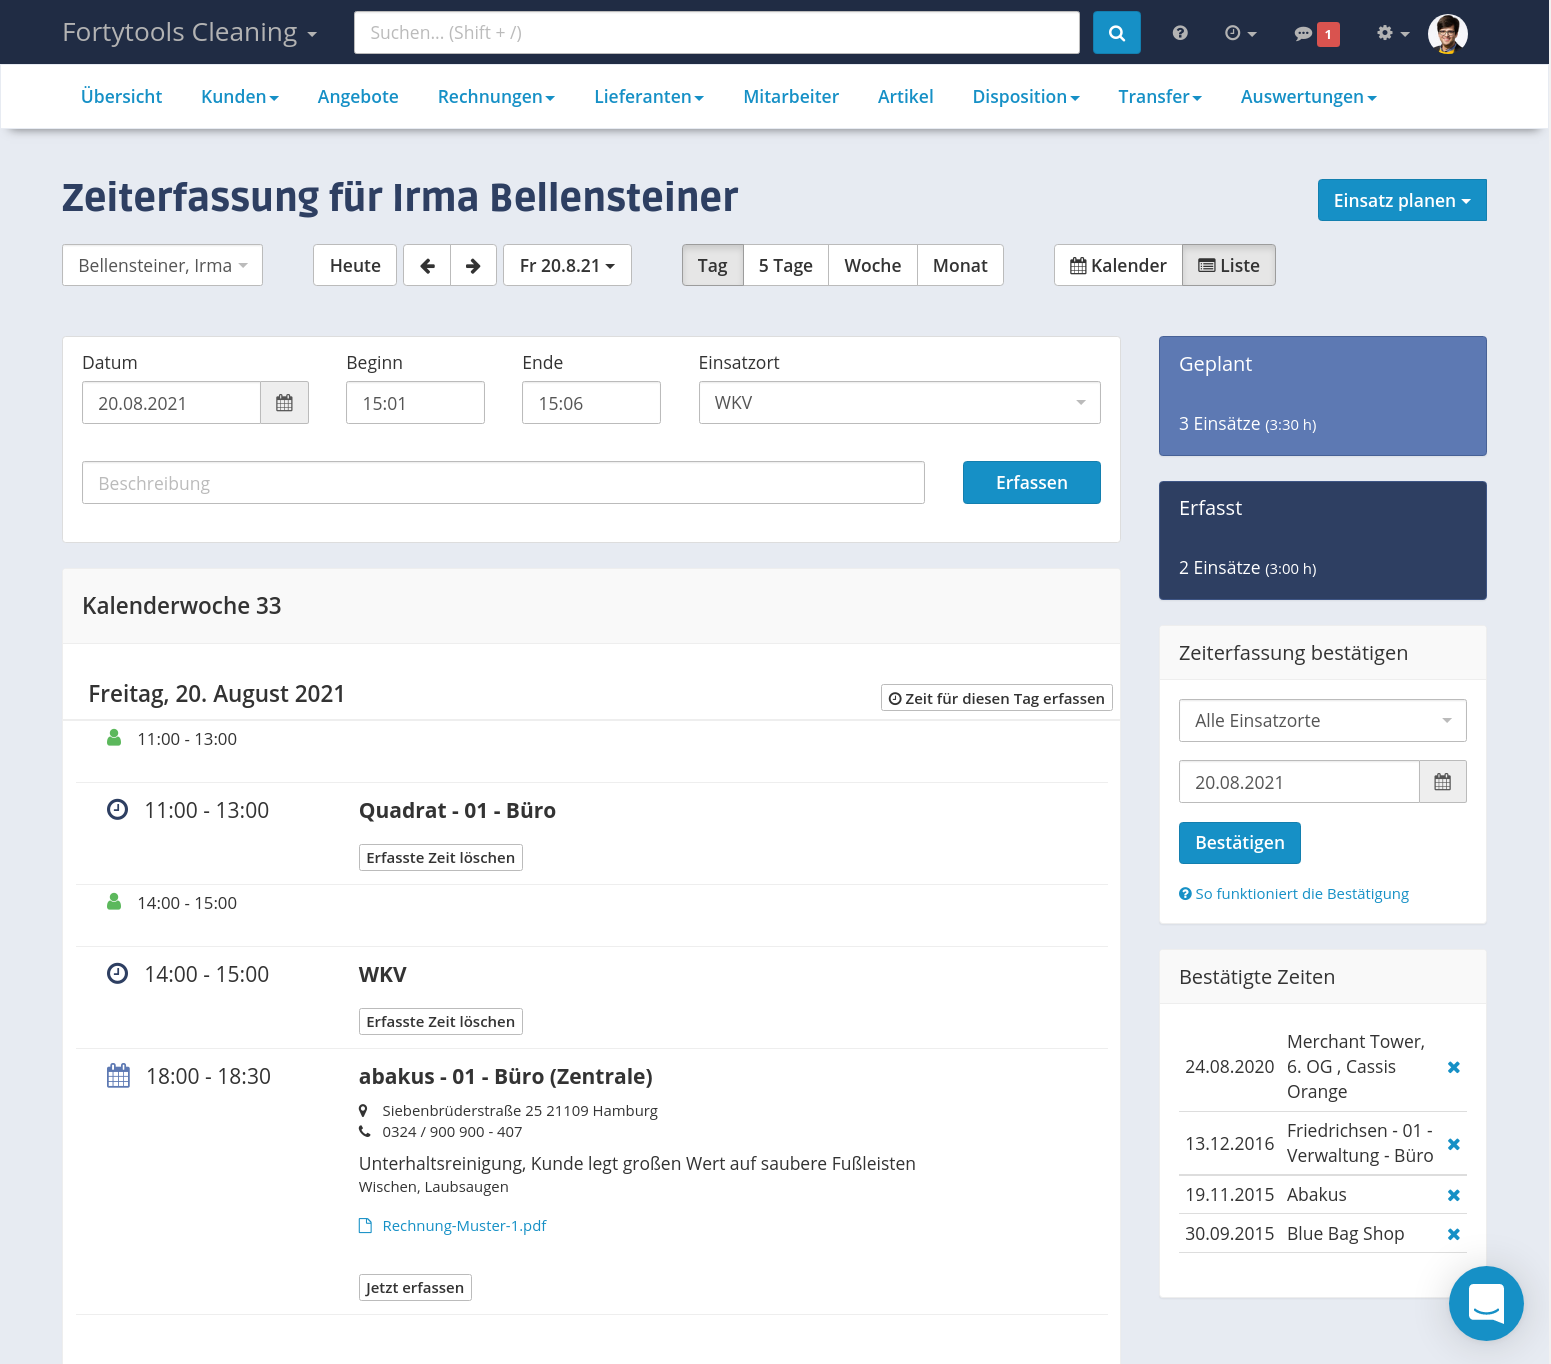
Task: Open the Alle Einsatzorte dropdown
Action: point(1323,721)
